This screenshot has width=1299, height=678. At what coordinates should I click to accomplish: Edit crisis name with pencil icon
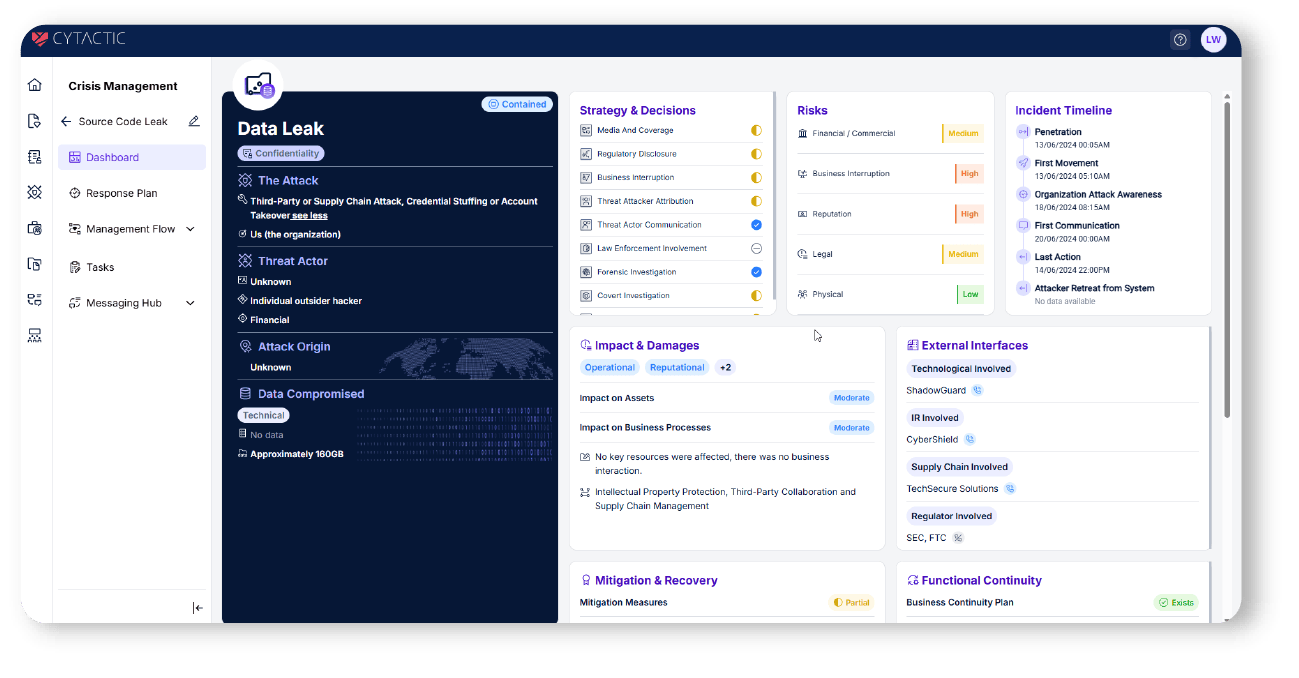click(x=194, y=121)
